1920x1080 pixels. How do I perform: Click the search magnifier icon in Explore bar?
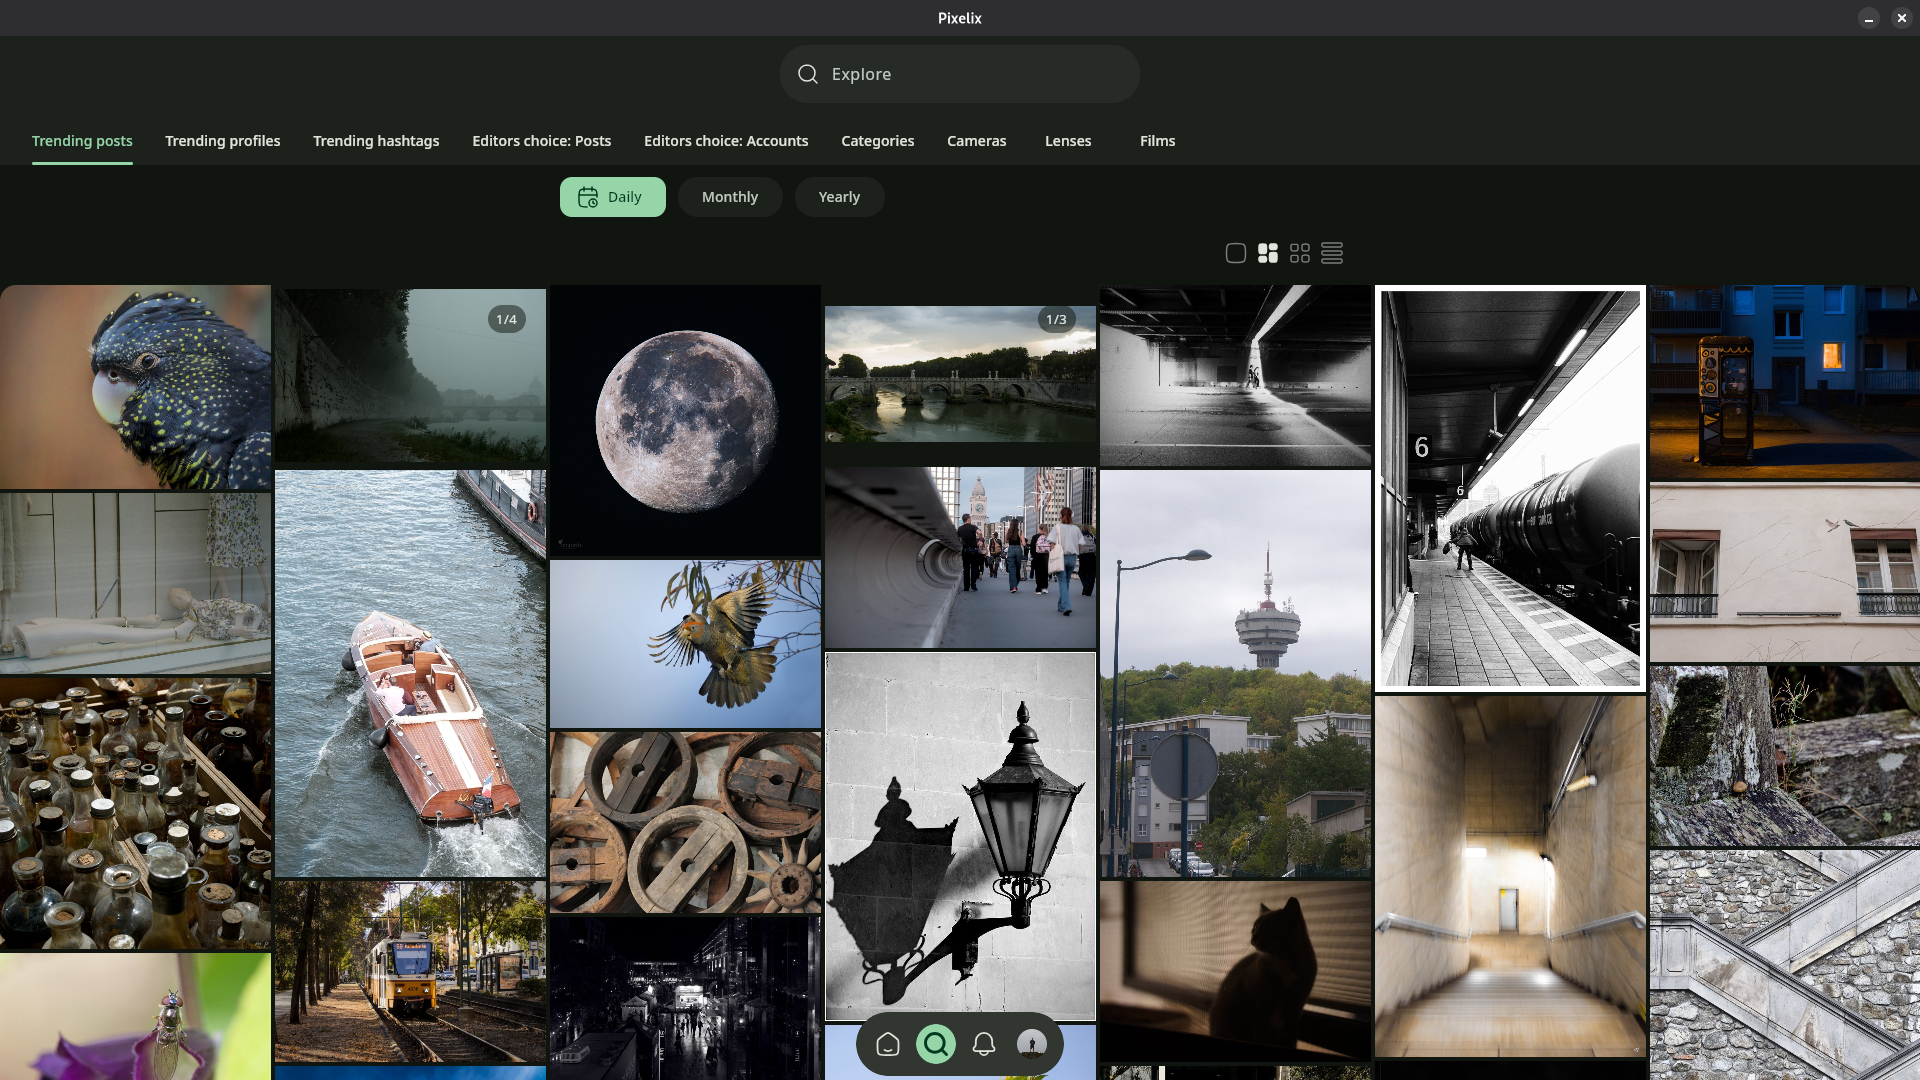(808, 74)
